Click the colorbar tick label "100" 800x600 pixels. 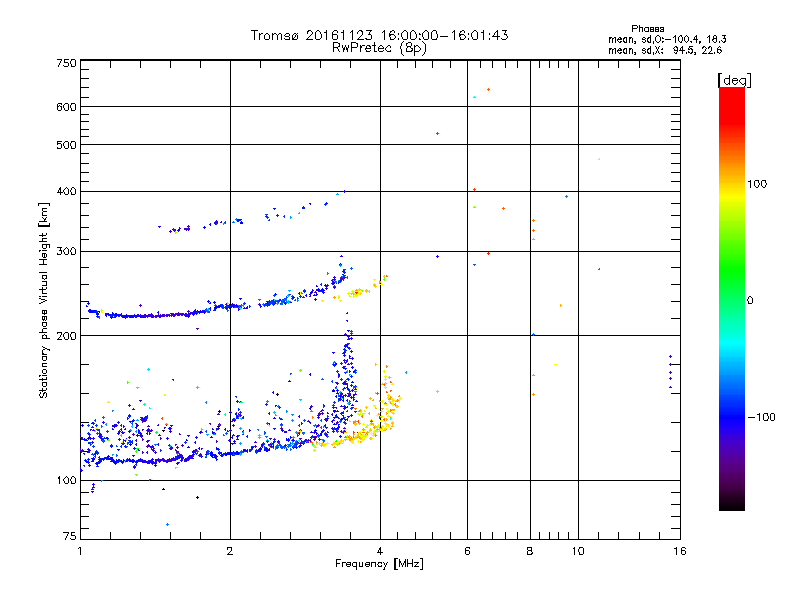tap(757, 184)
